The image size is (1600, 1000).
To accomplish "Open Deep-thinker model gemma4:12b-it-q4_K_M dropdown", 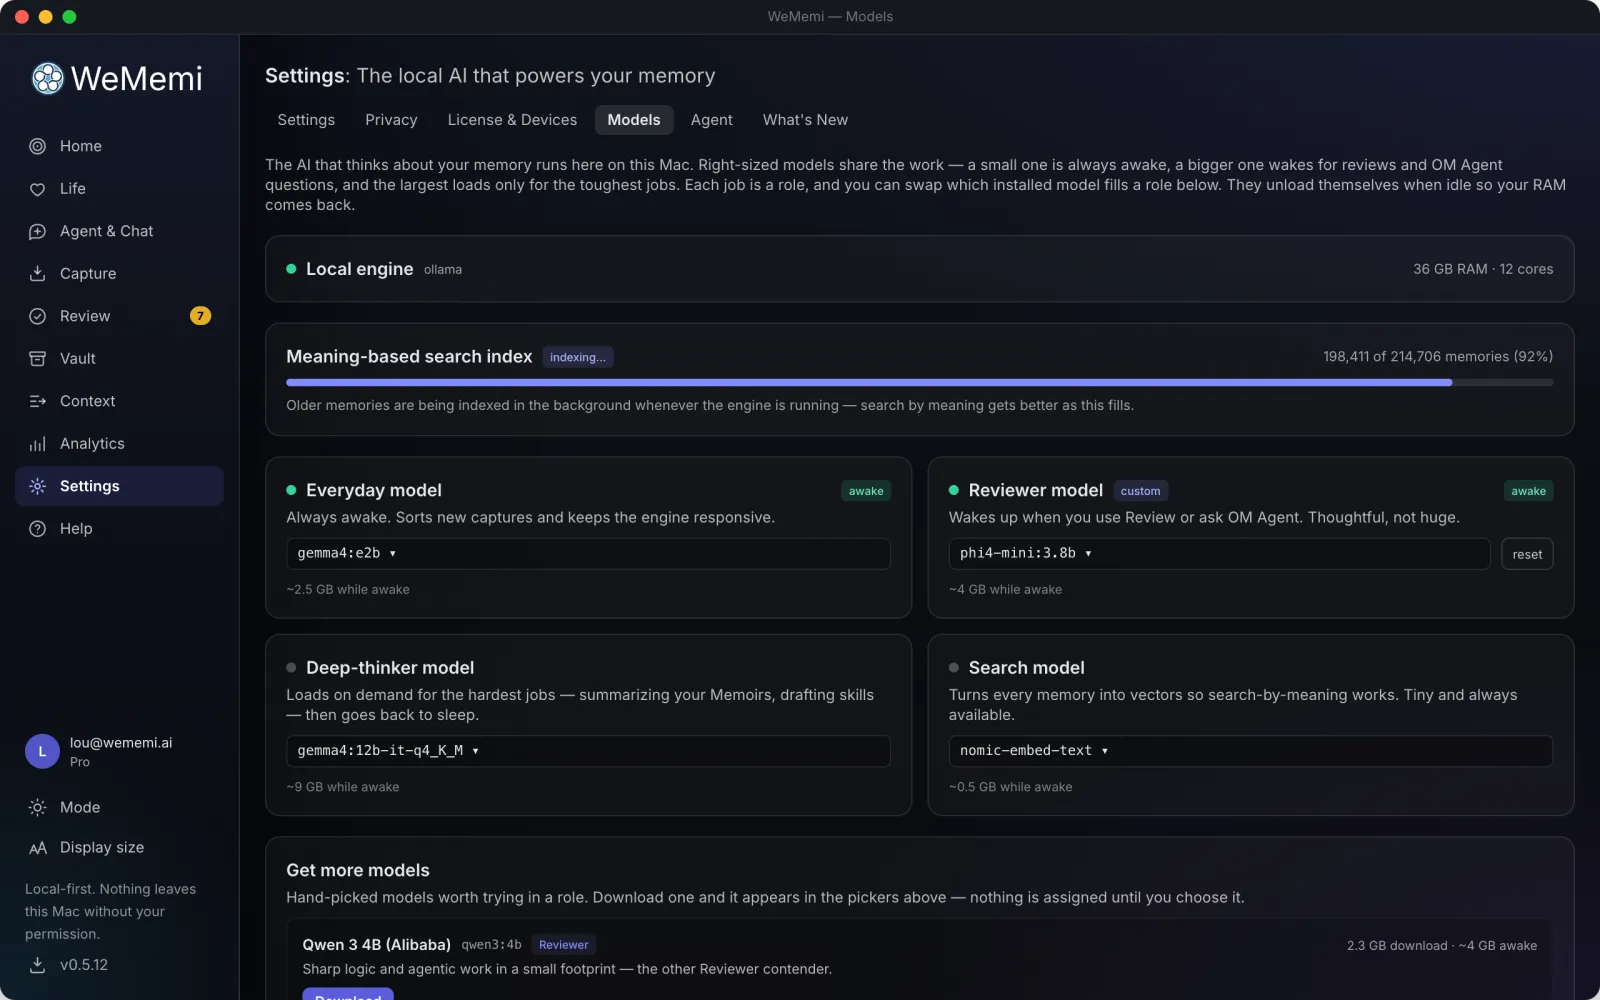I will (x=588, y=751).
